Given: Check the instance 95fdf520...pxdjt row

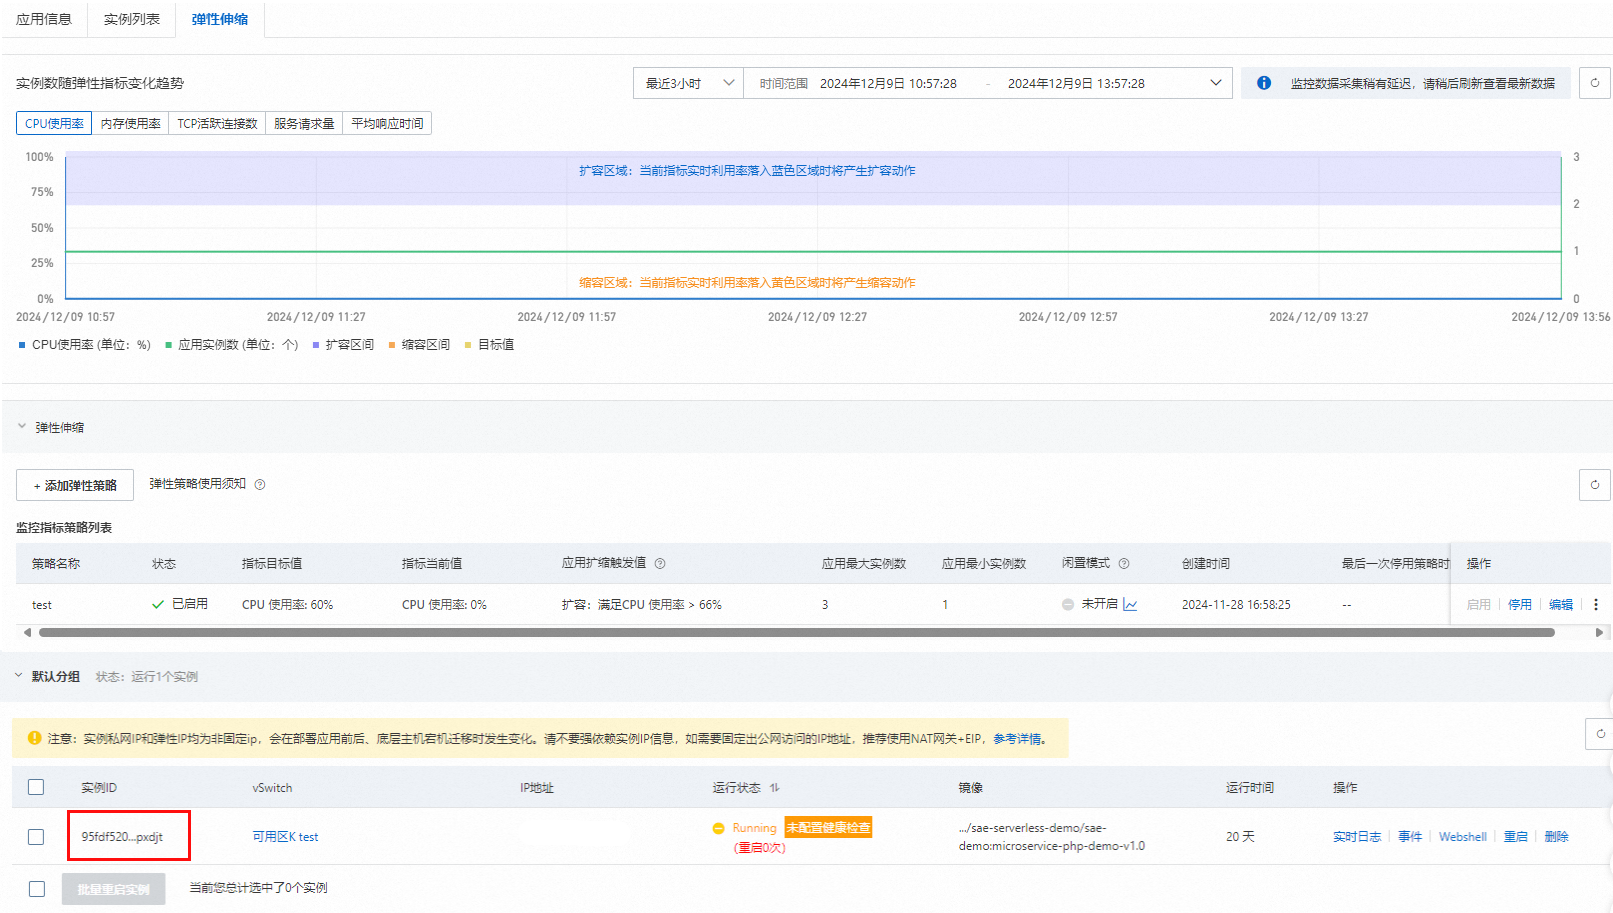Looking at the screenshot, I should [36, 837].
